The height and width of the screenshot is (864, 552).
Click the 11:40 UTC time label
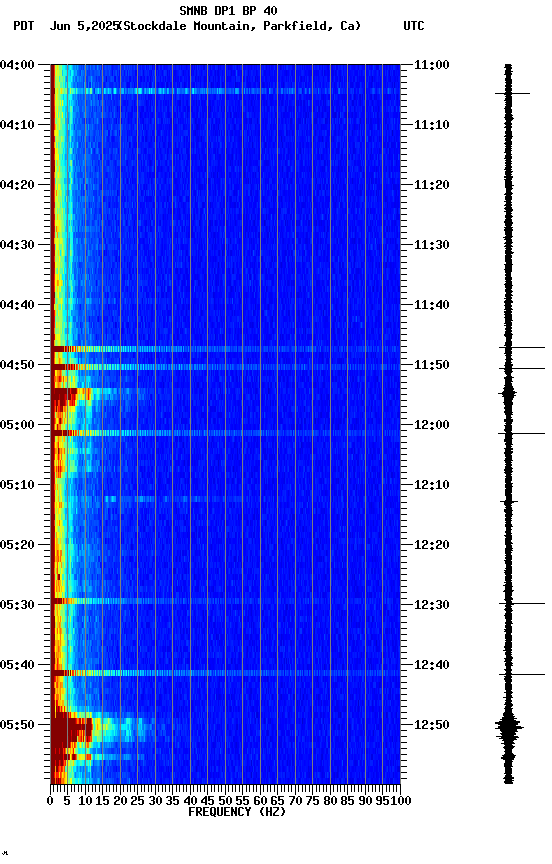coord(431,305)
